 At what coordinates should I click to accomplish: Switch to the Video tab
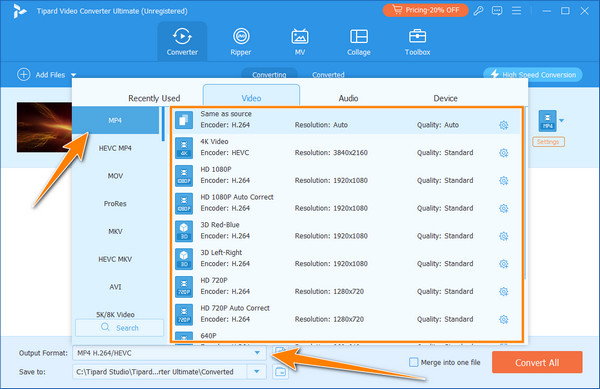pyautogui.click(x=251, y=96)
